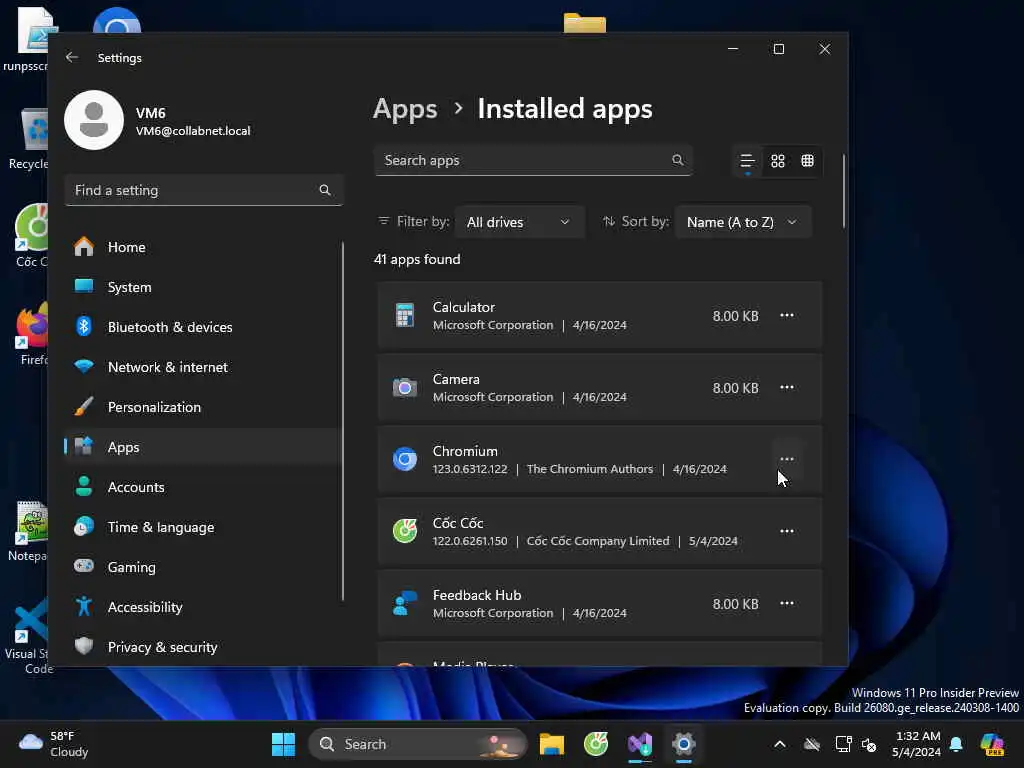Click the Calculator 8.00 KB size
1024x768 pixels.
point(735,316)
